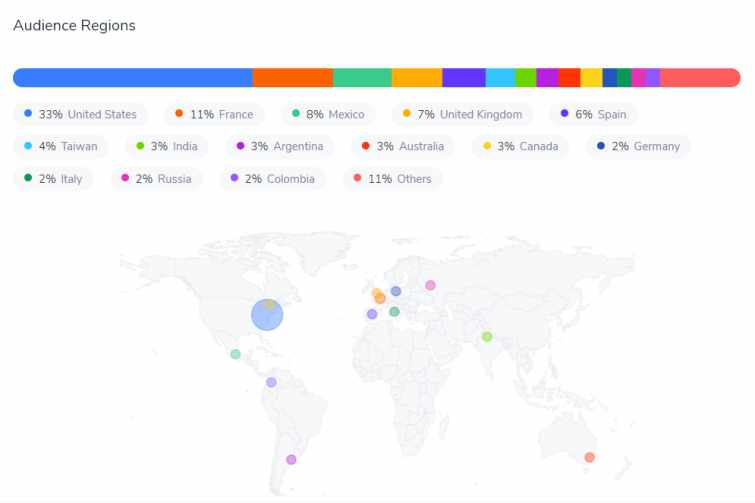755x503 pixels.
Task: Pick the 2% Germany legend chip
Action: point(638,146)
